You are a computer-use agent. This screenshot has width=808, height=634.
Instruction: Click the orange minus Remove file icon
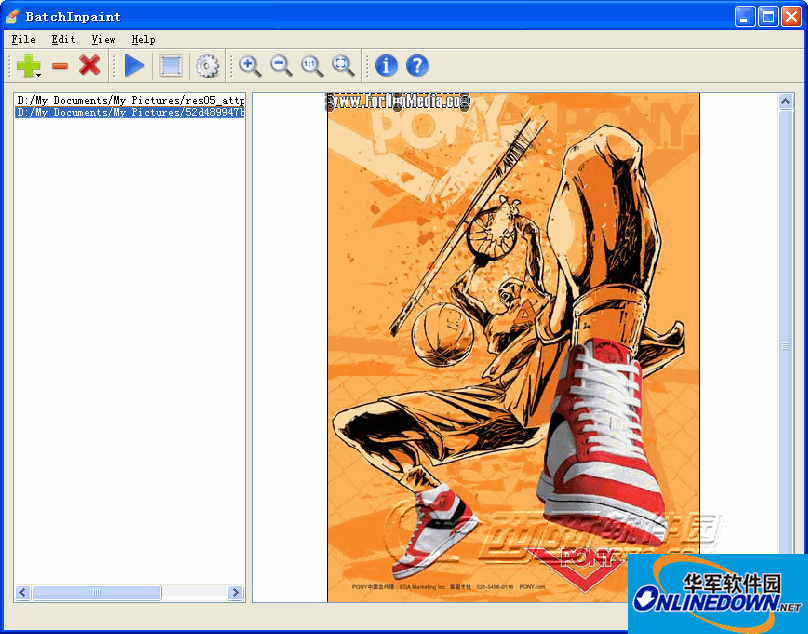(60, 65)
